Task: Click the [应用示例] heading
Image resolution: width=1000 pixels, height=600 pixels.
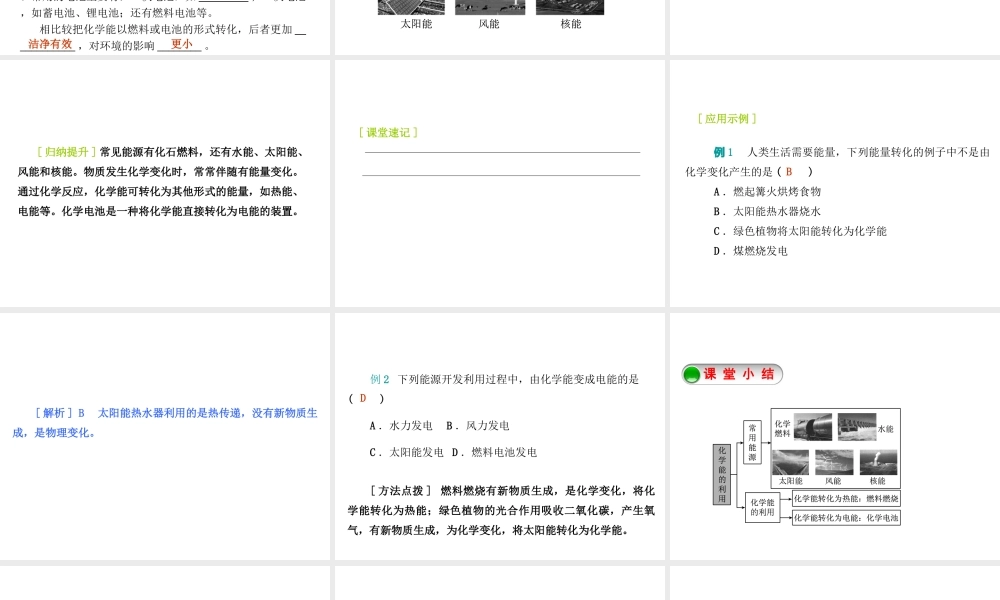Action: pos(727,119)
